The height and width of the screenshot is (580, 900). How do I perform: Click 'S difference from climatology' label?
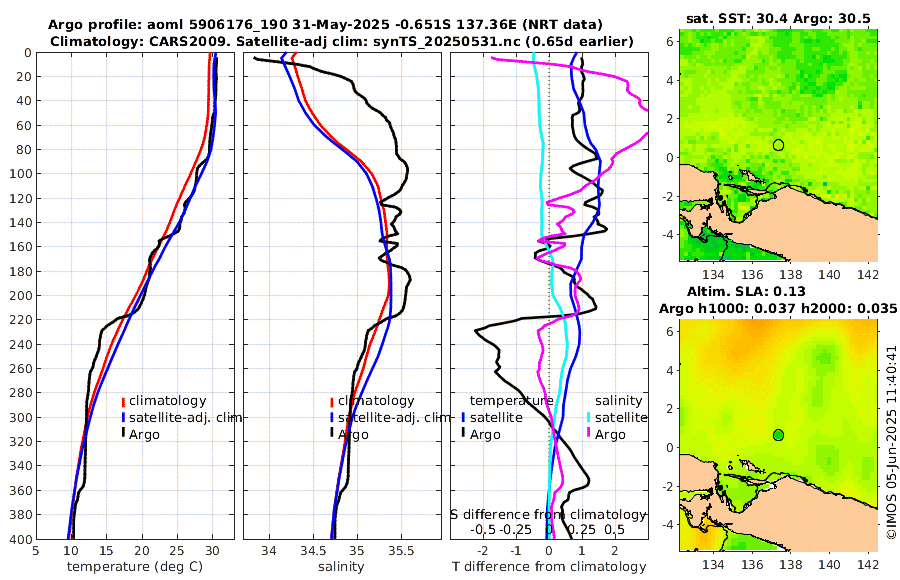548,515
